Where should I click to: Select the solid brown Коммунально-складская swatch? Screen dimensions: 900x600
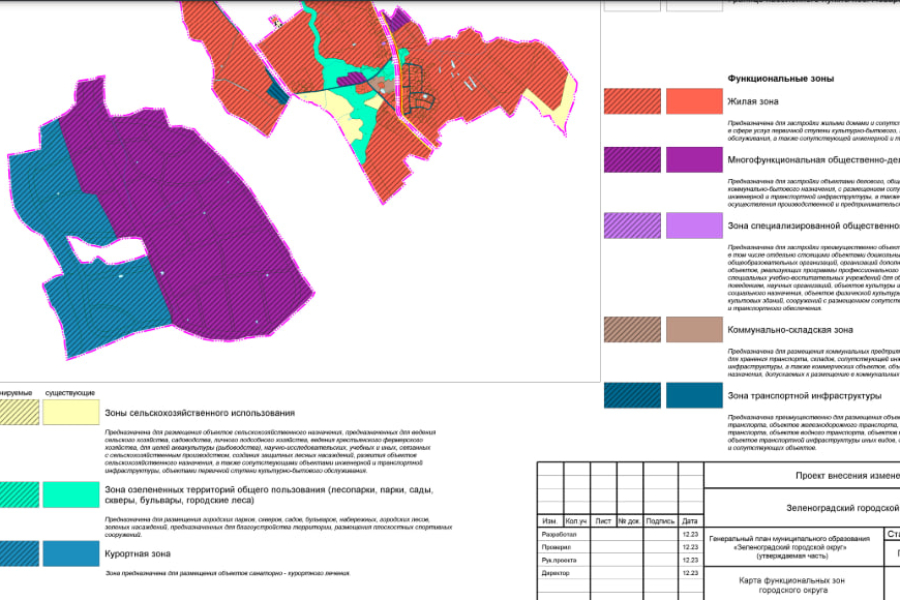[694, 330]
